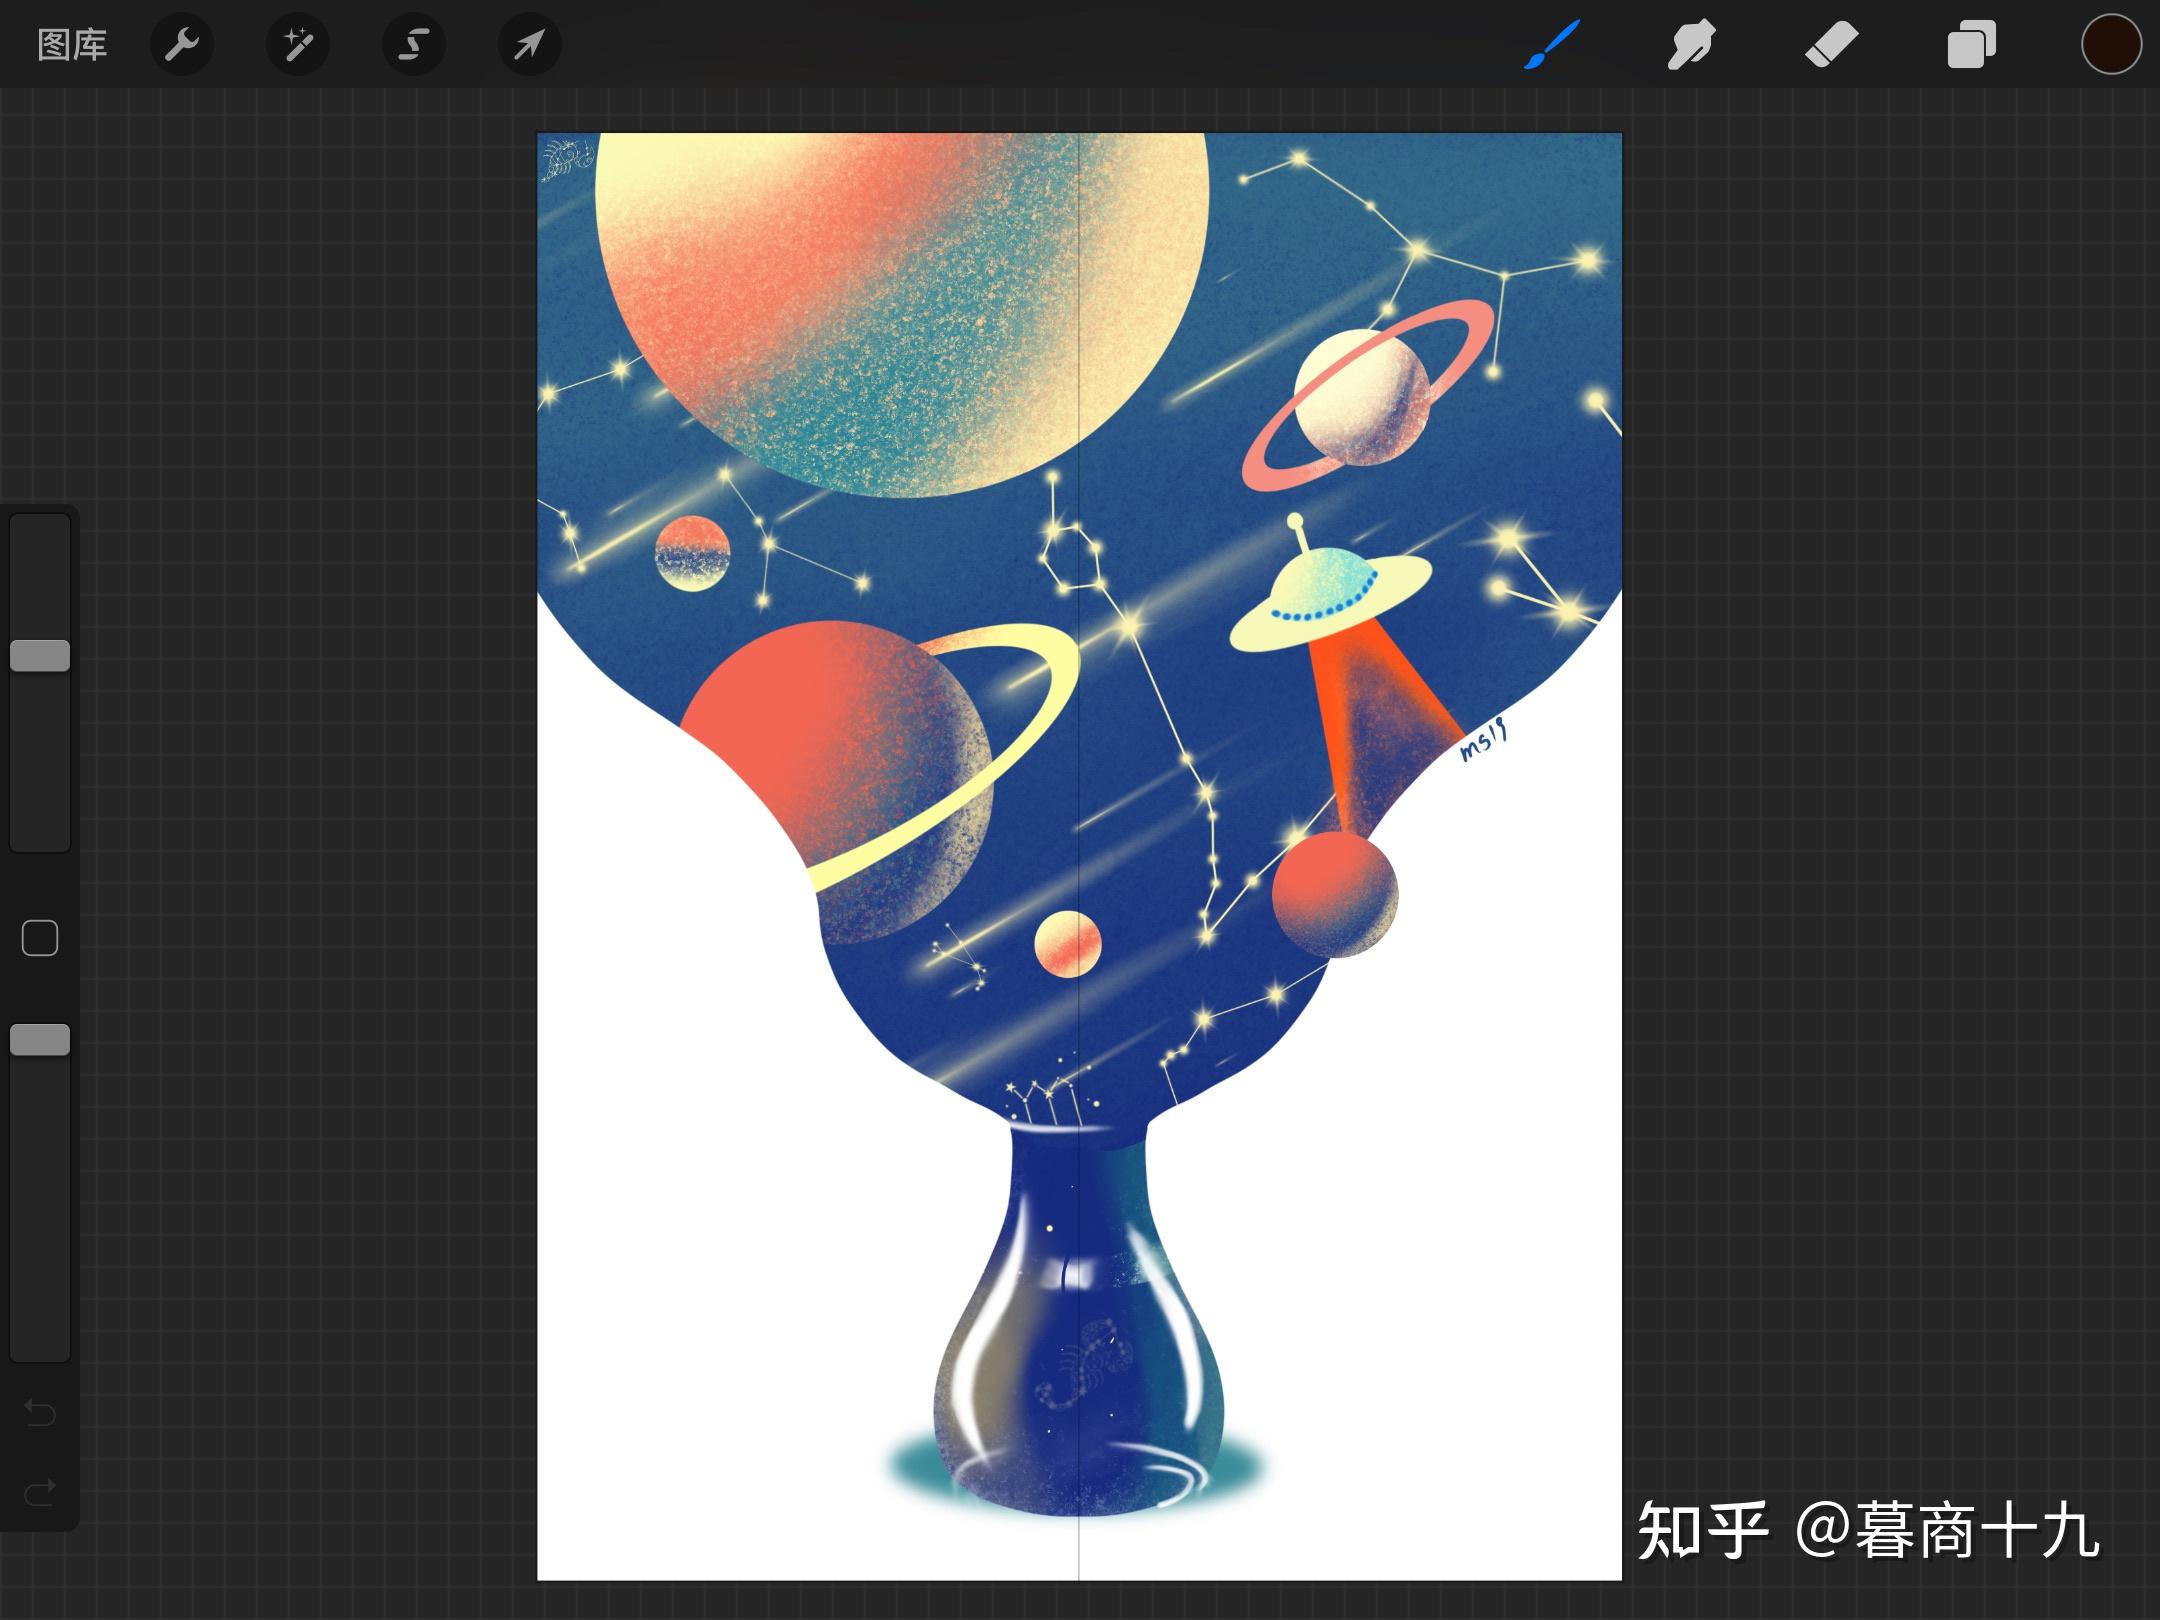Select the Eraser tool
The image size is (2160, 1620).
coord(1831,45)
